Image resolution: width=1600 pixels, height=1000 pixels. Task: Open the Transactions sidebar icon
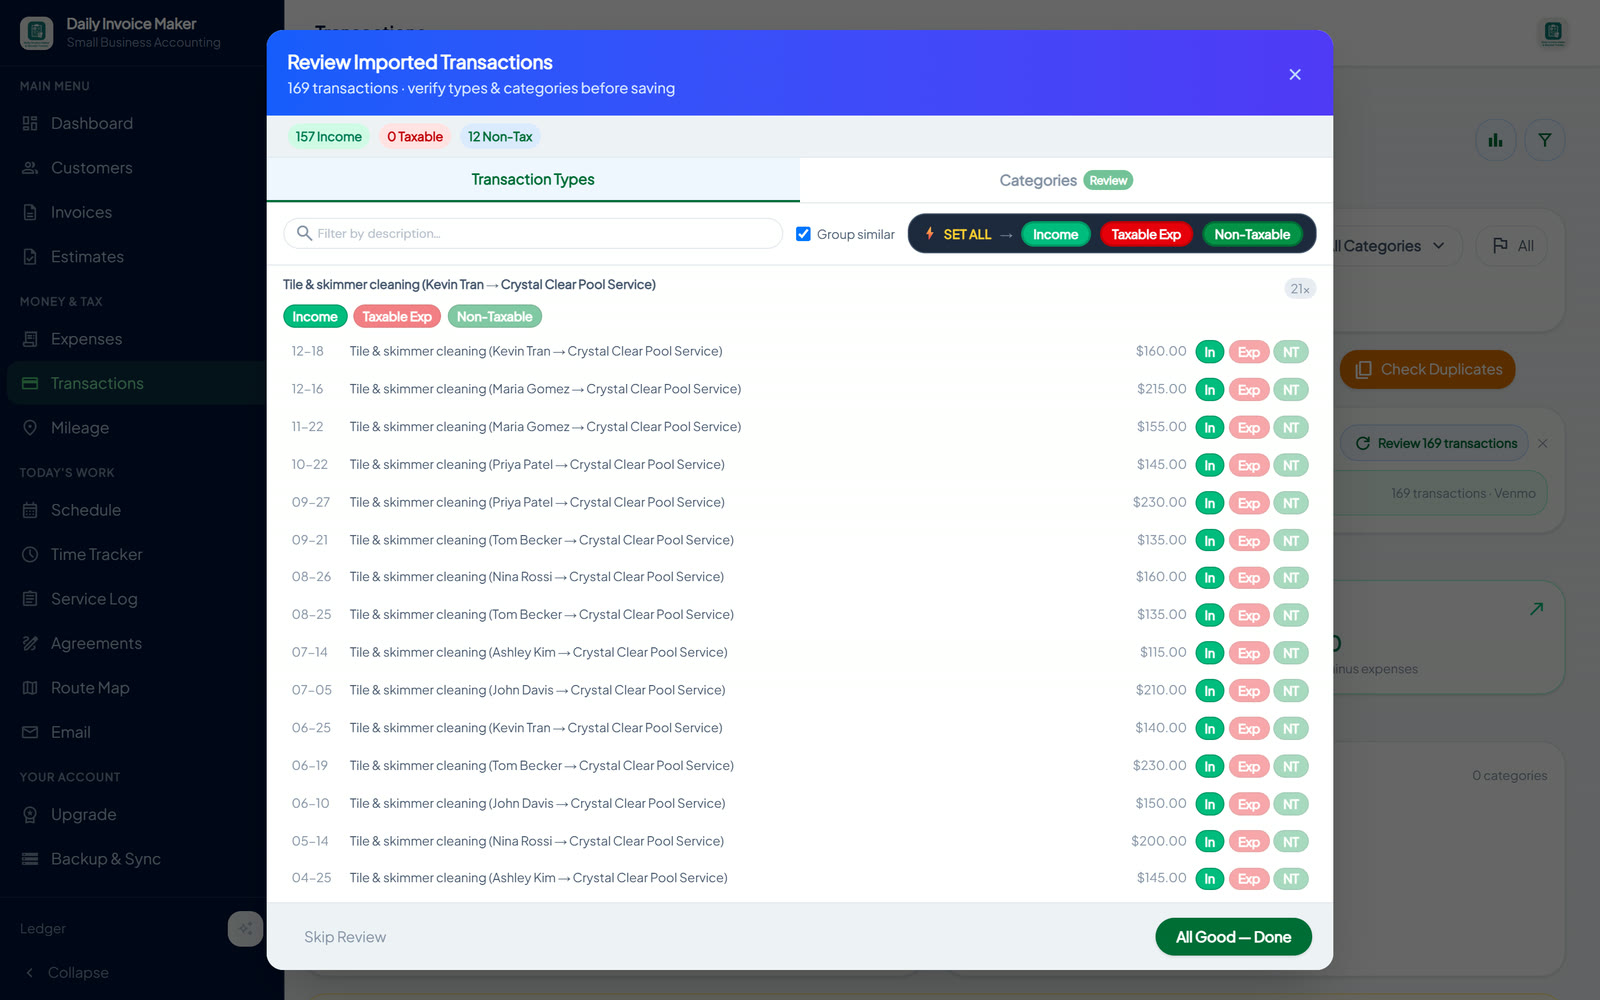tap(30, 383)
